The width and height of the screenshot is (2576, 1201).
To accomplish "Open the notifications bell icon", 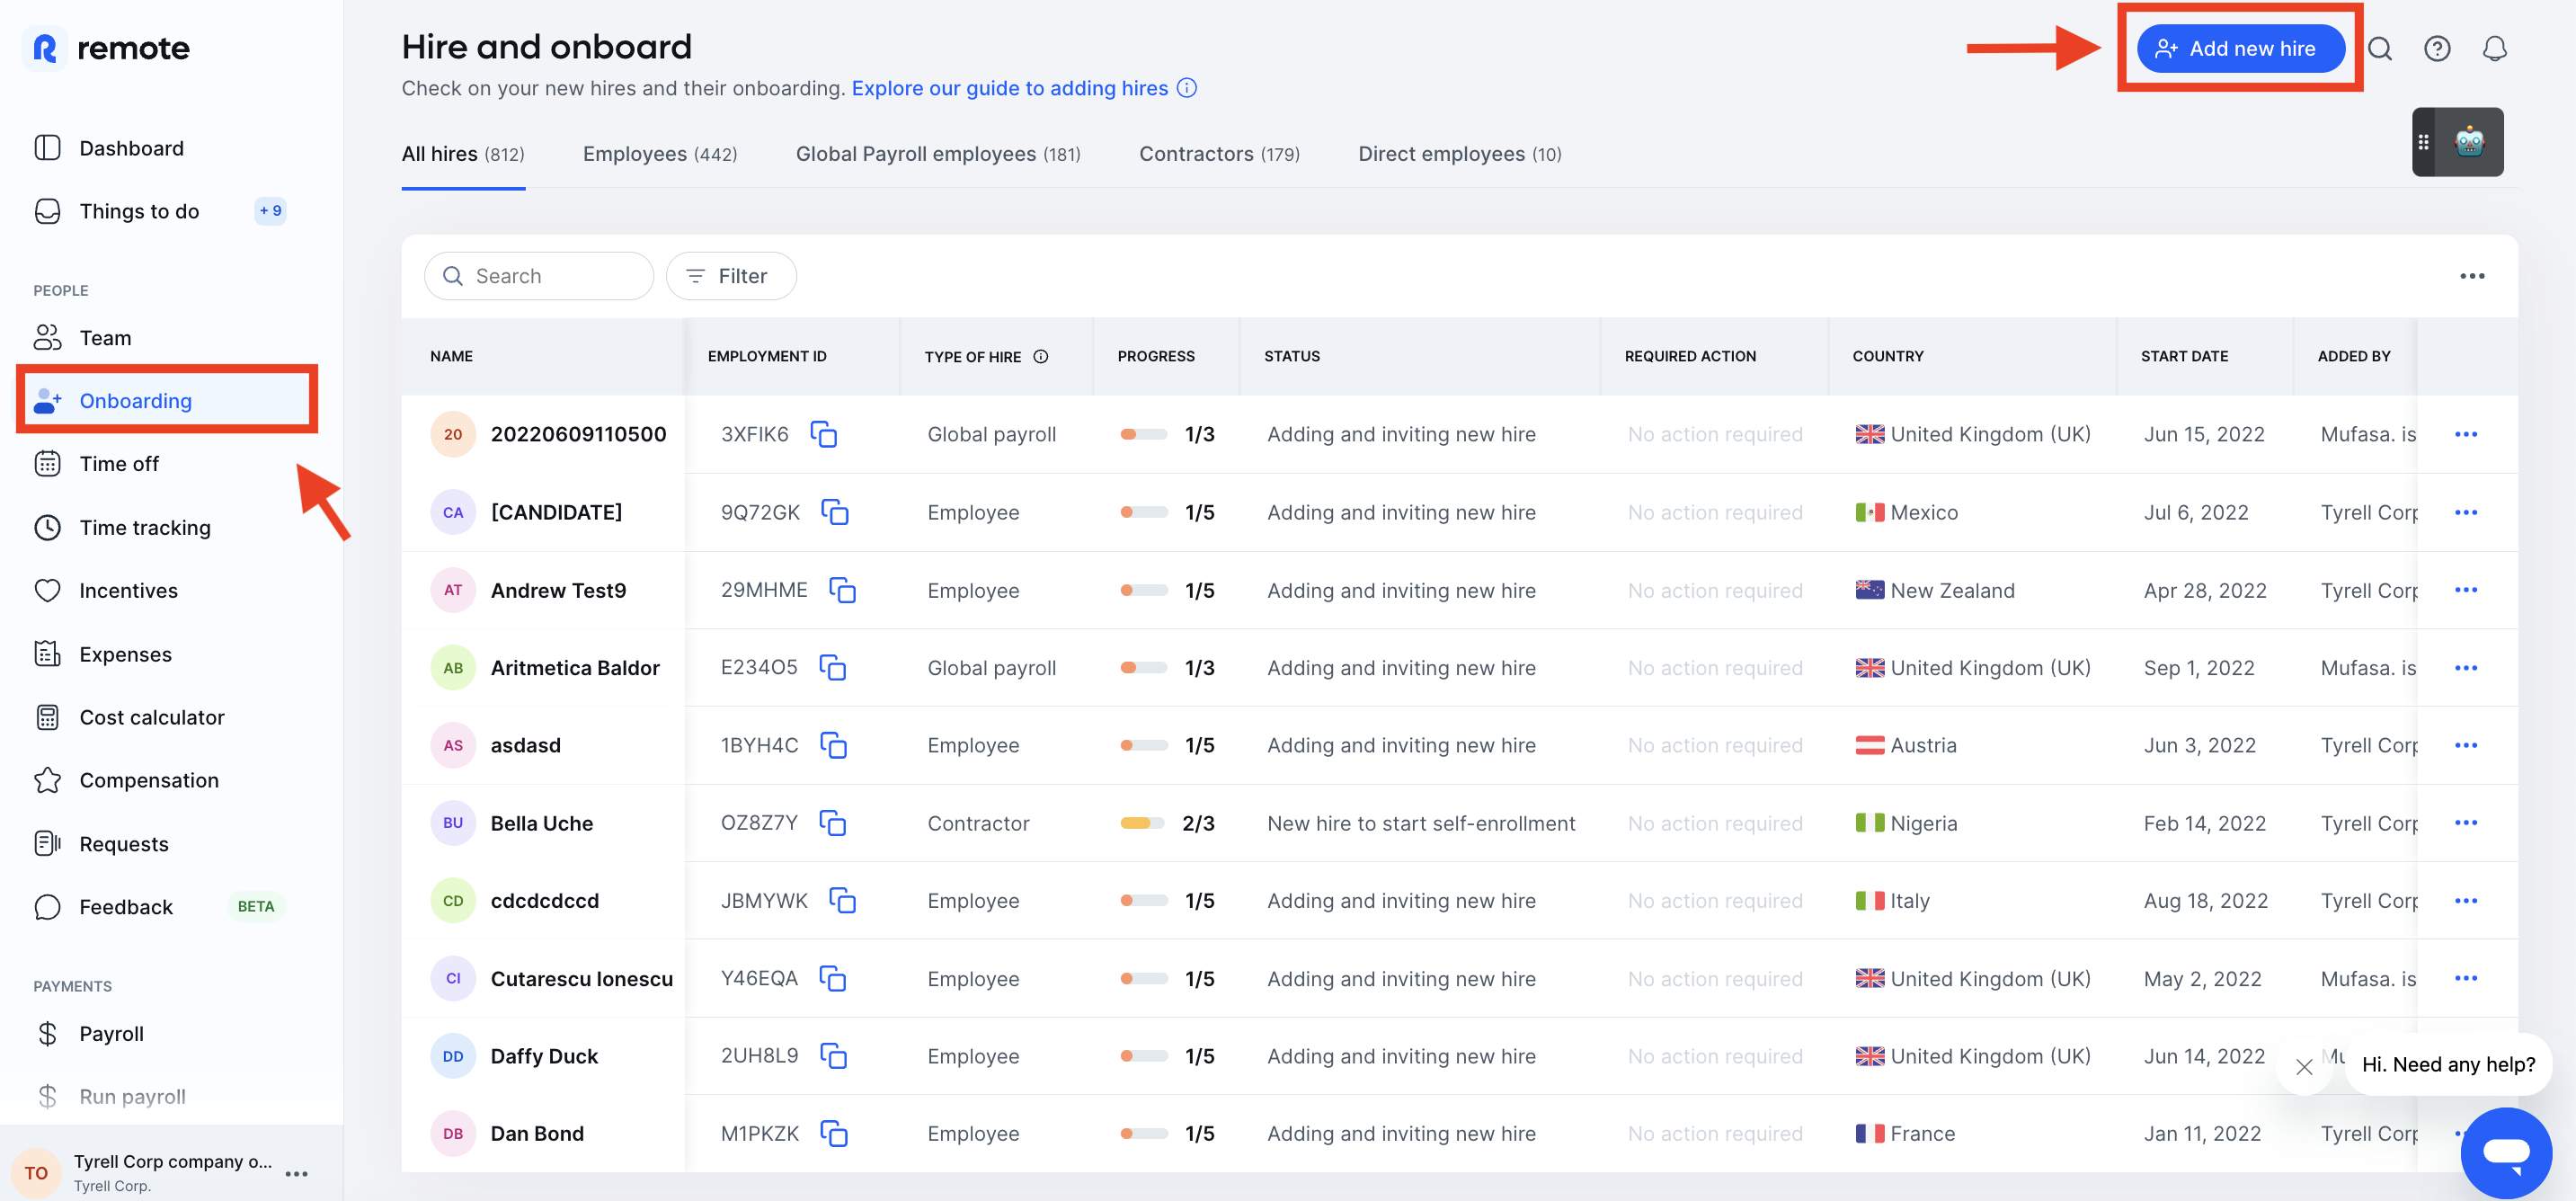I will (2494, 47).
